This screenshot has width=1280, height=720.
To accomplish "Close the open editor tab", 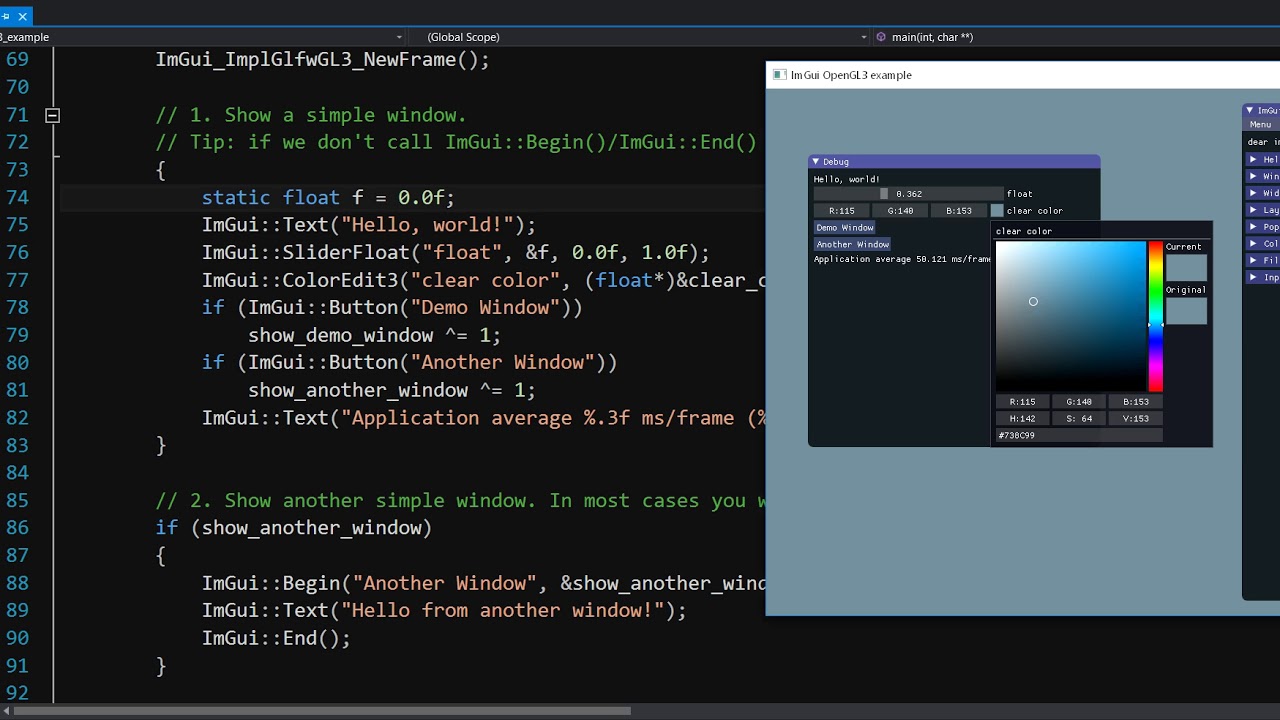I will 24,16.
